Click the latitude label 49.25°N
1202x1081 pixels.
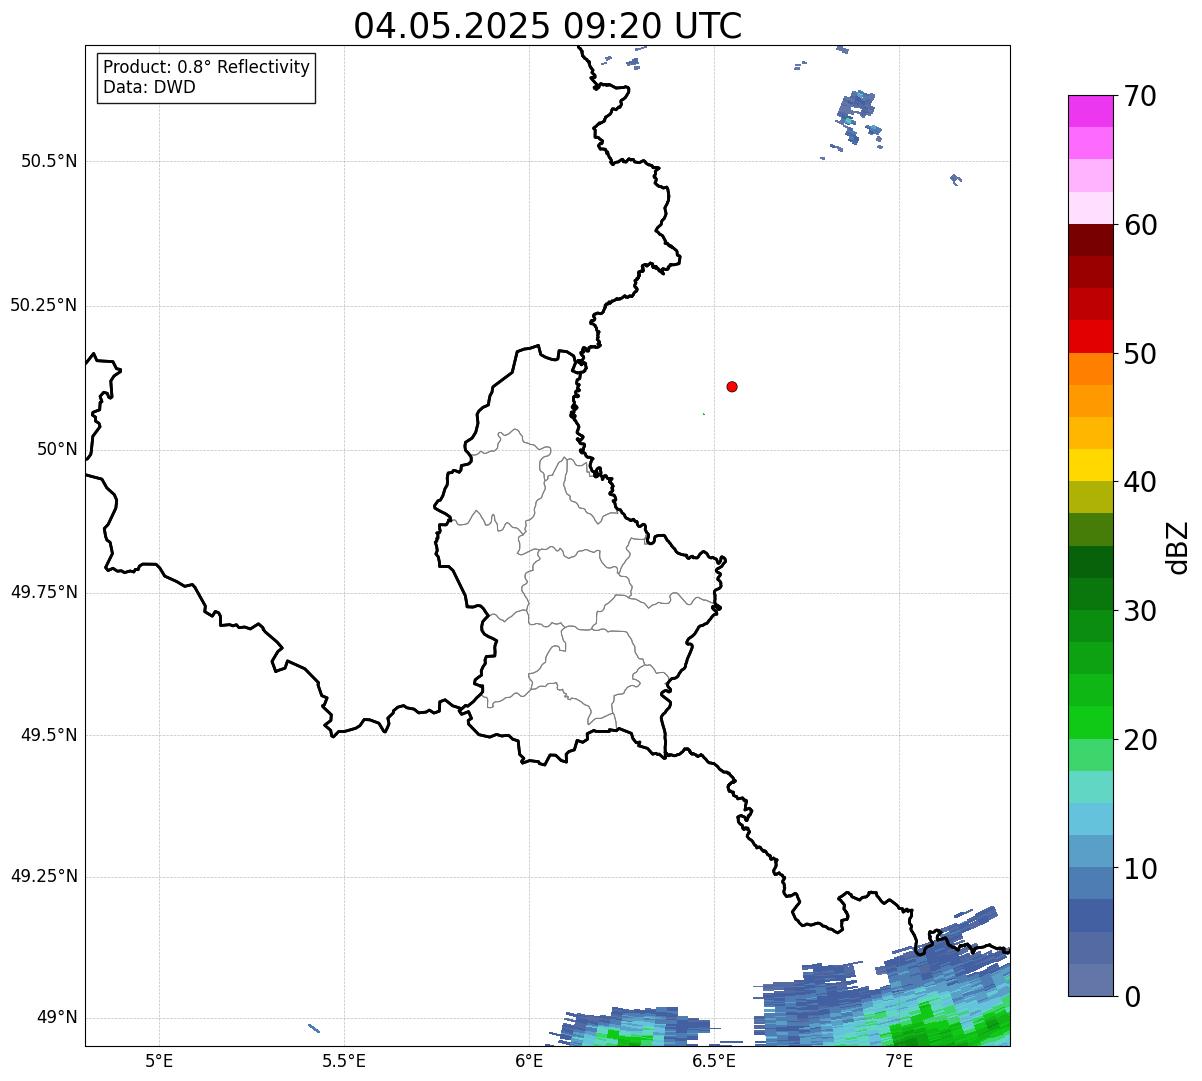43,877
